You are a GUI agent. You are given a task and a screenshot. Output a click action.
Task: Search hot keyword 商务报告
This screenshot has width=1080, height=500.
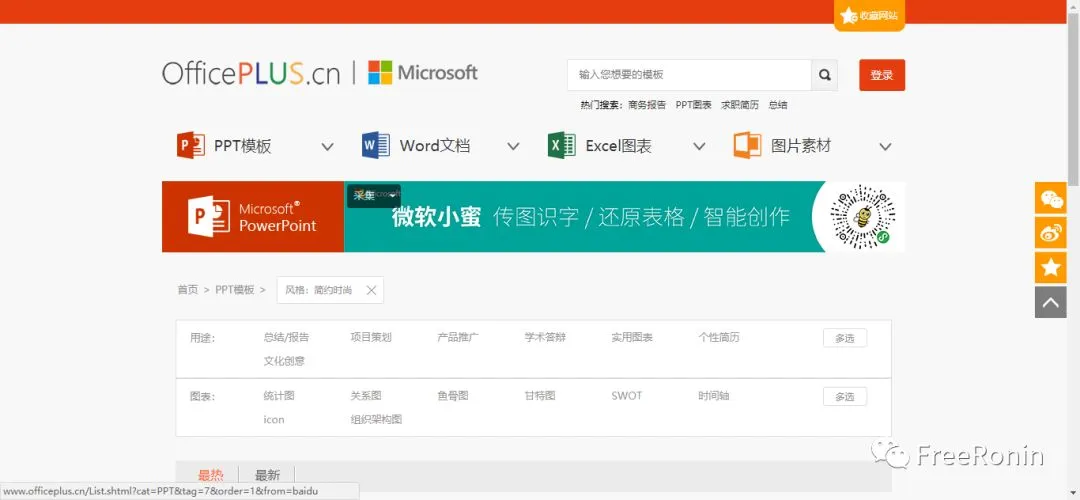pyautogui.click(x=647, y=105)
